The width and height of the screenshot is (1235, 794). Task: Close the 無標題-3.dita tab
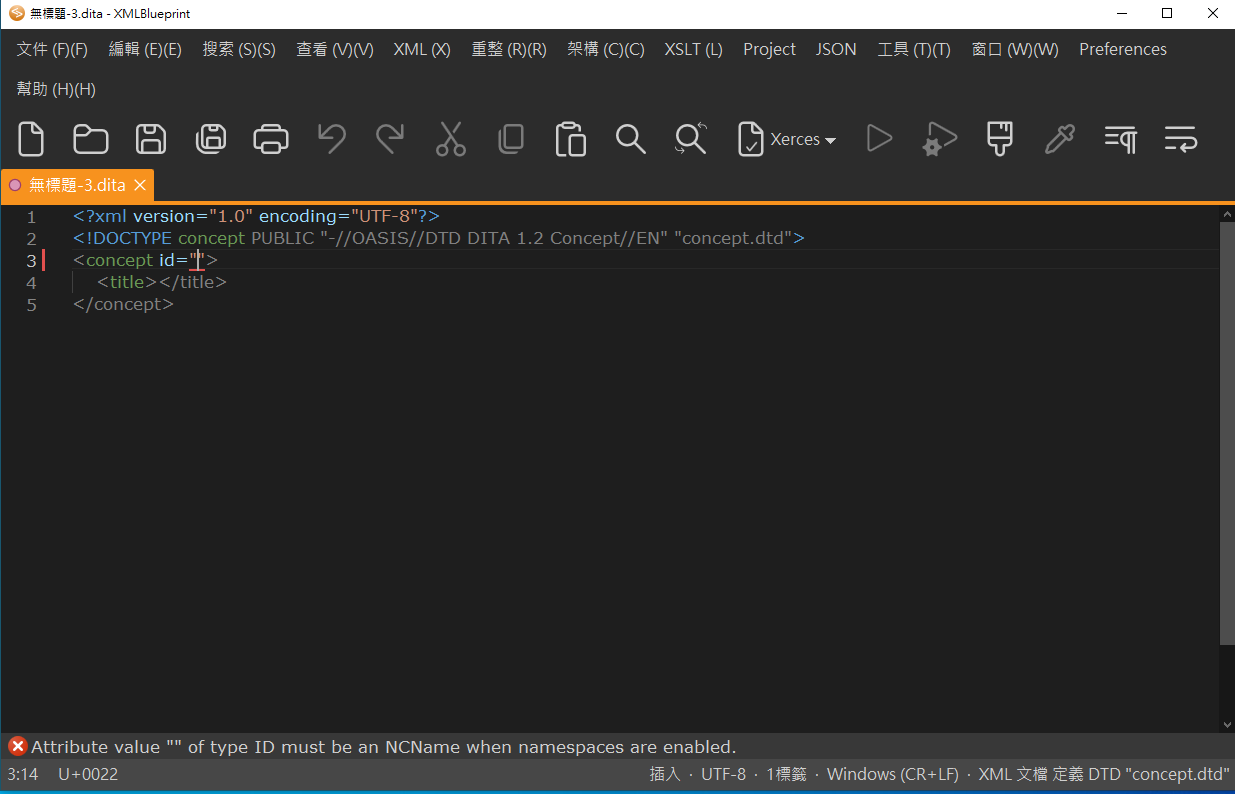tap(140, 185)
